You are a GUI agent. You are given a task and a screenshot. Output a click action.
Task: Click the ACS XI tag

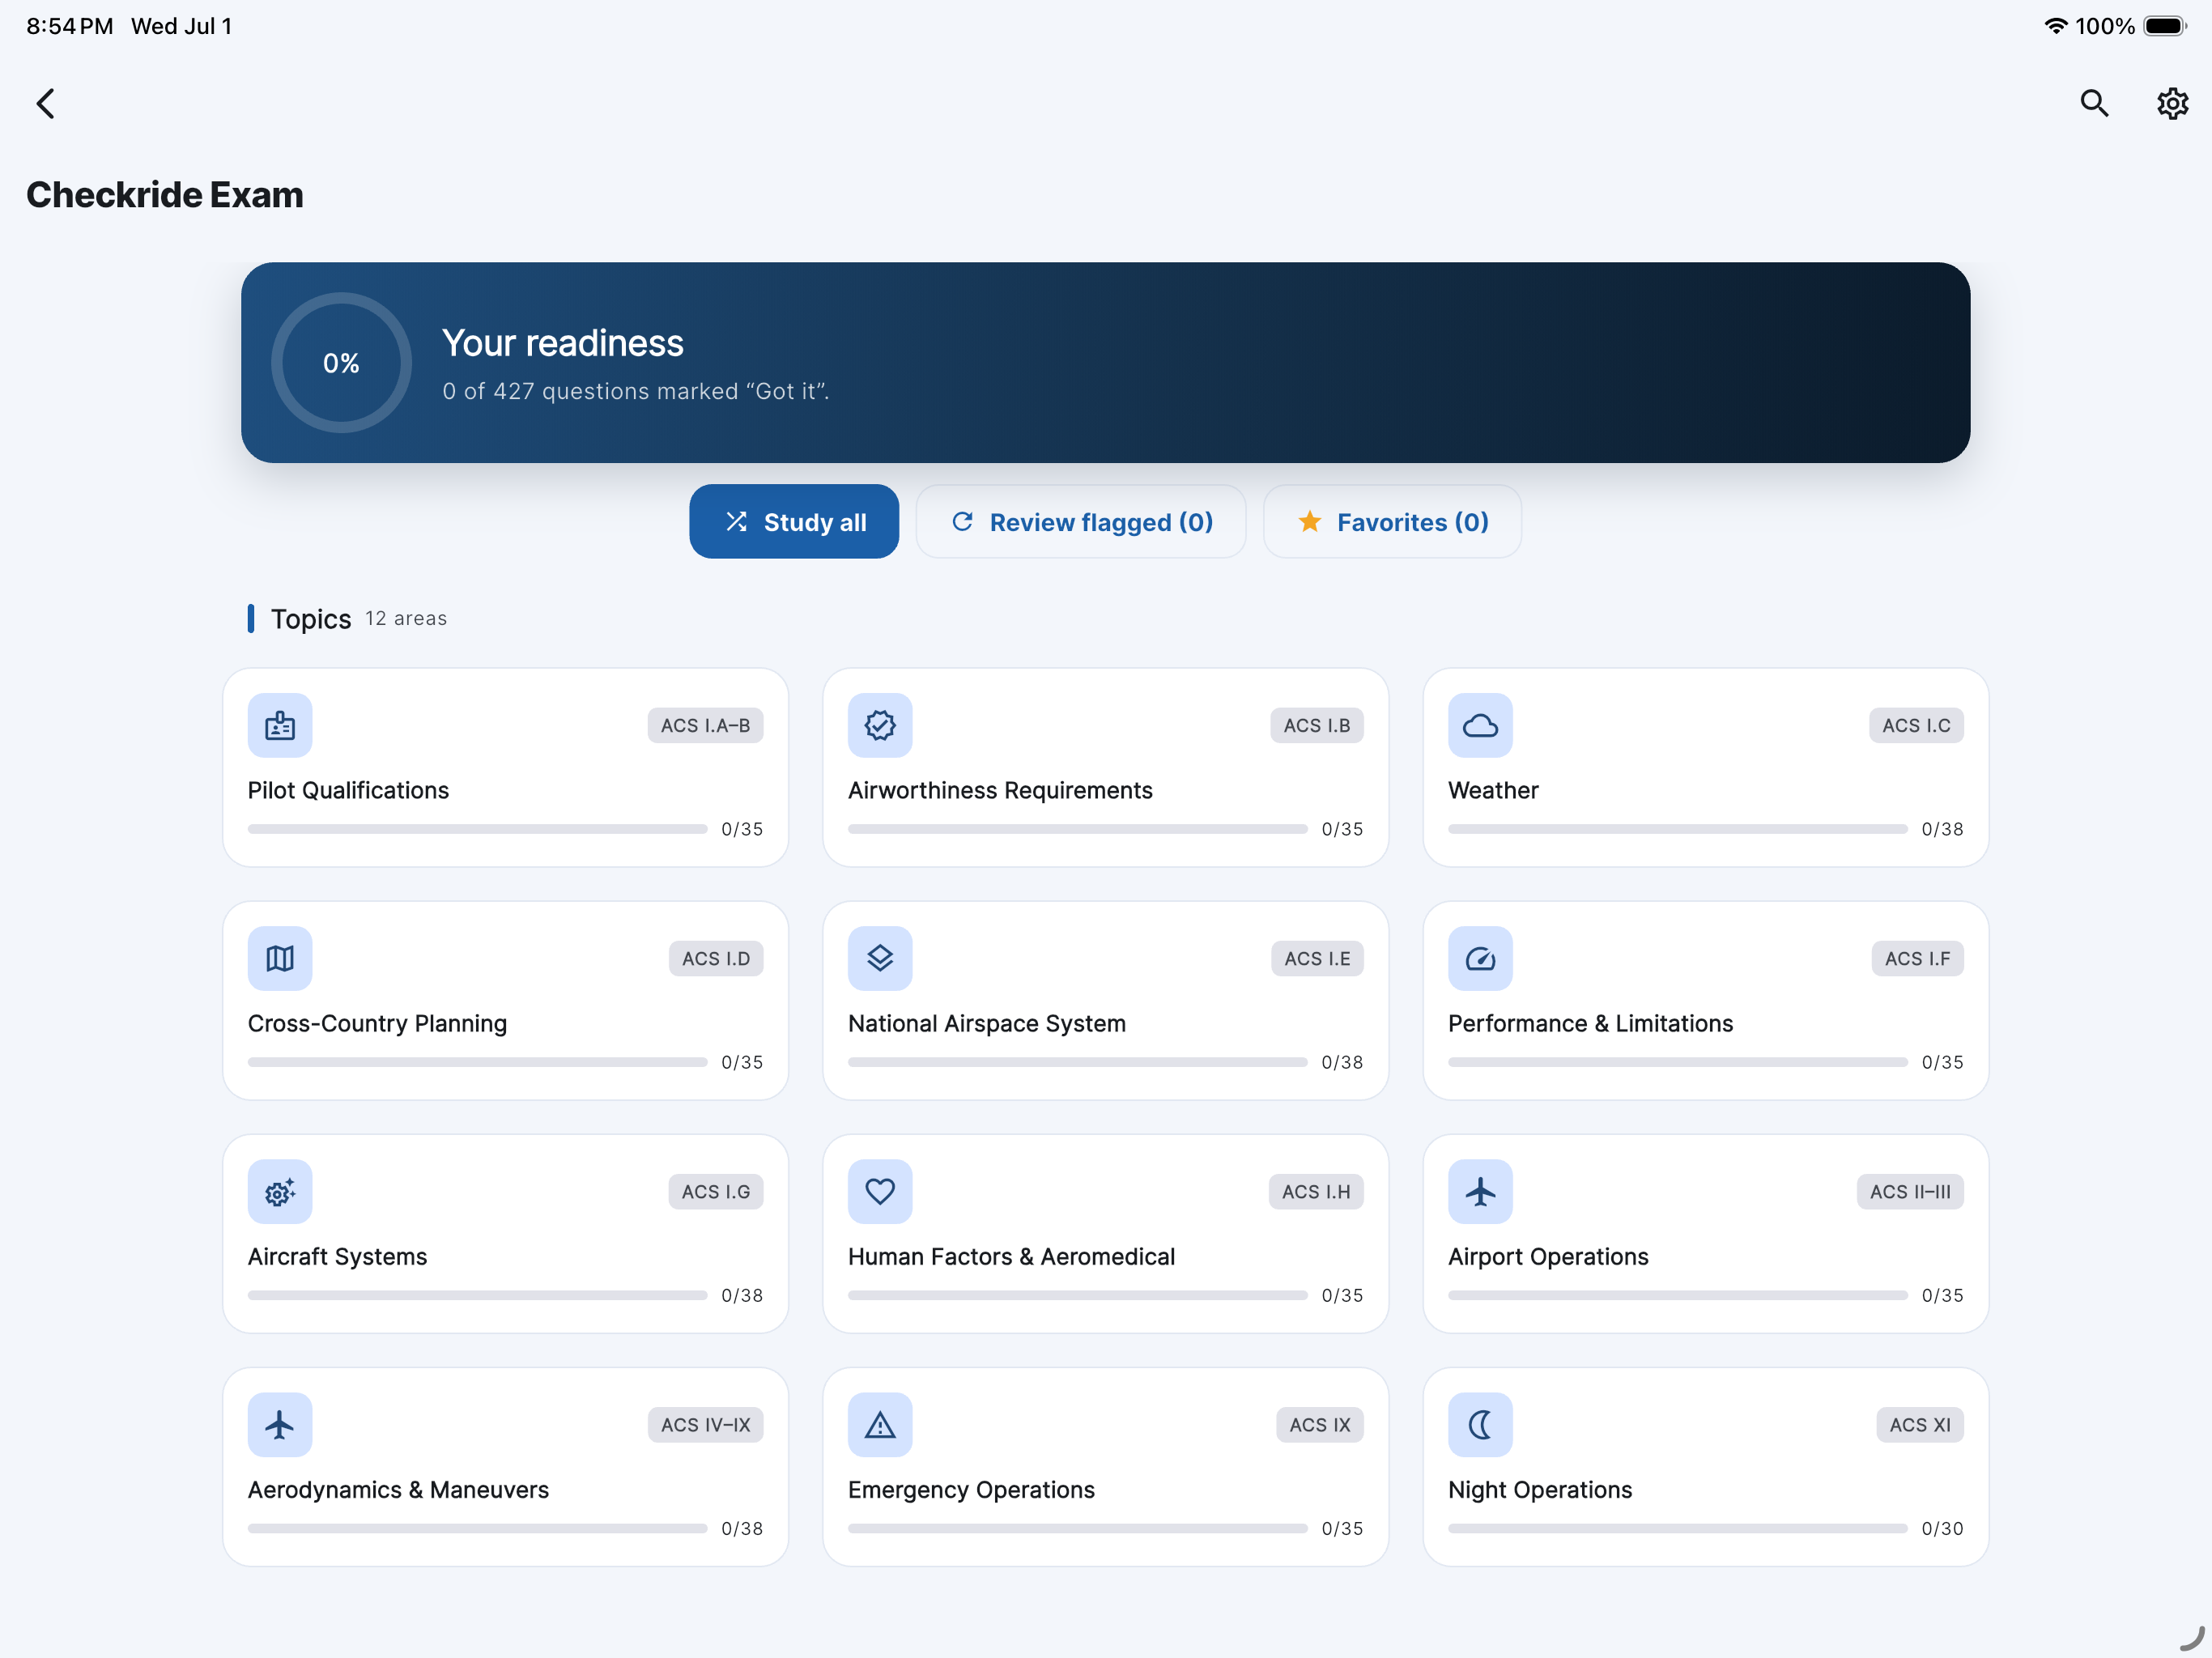tap(1920, 1424)
